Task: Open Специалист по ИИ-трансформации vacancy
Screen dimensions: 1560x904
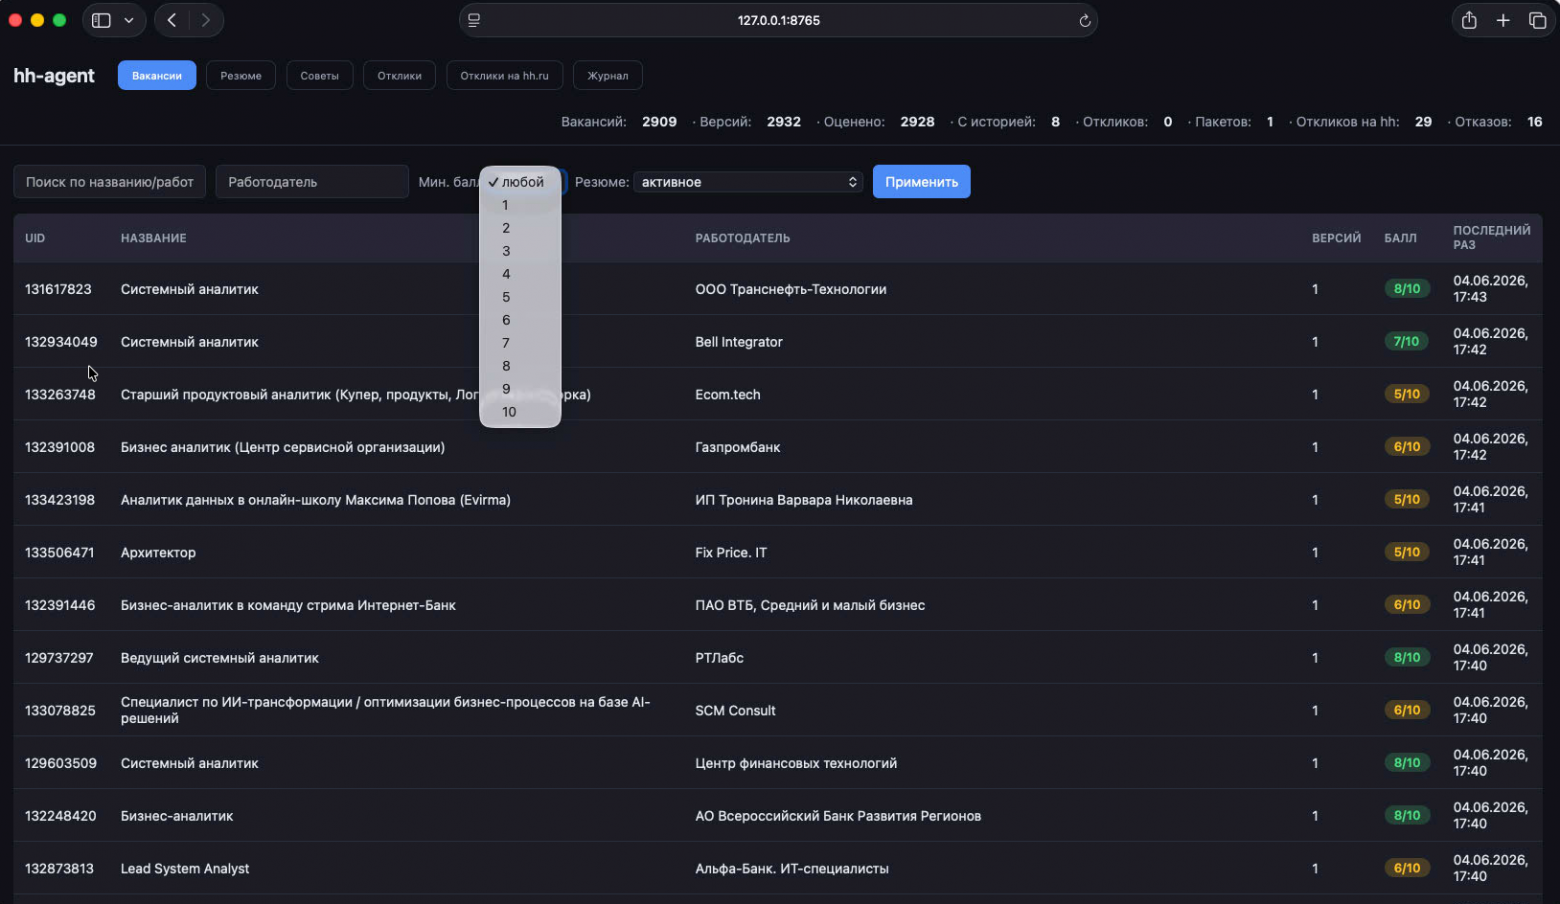Action: coord(385,710)
